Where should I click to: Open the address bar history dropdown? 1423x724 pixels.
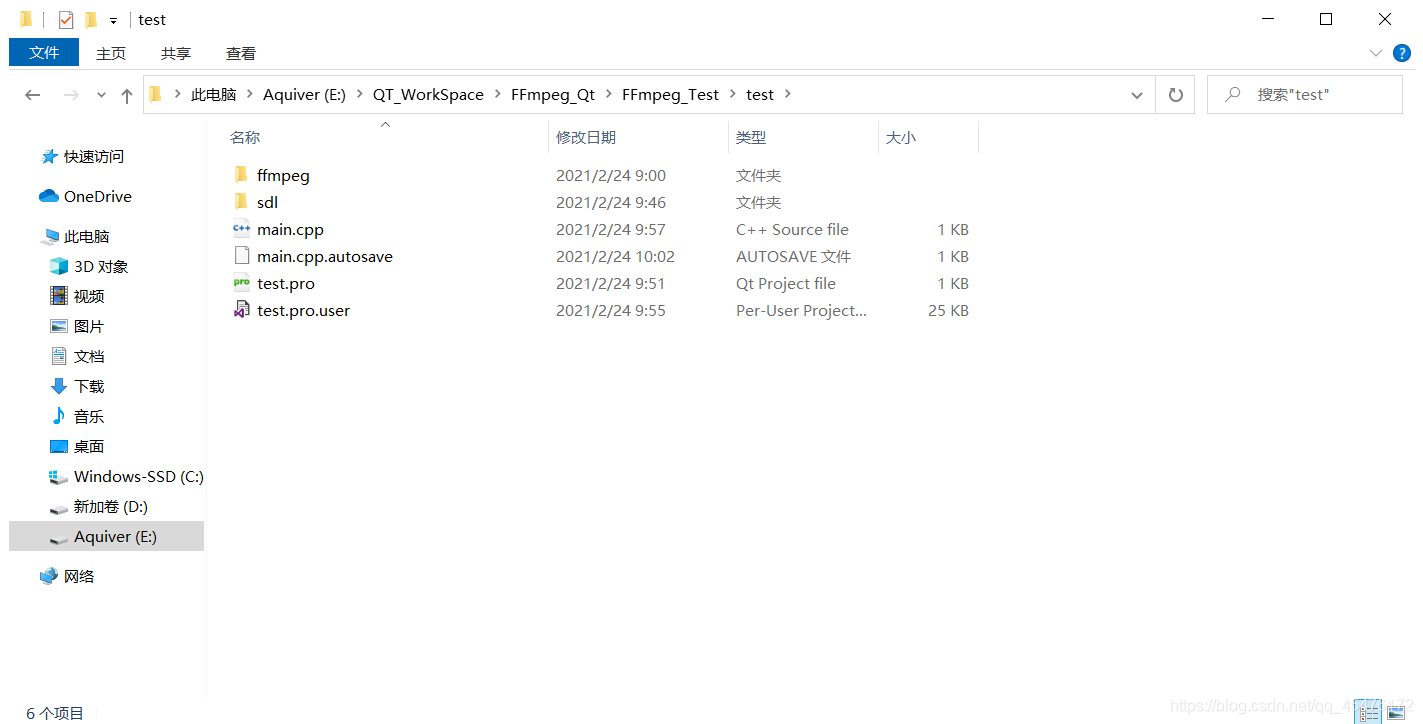coord(1136,94)
